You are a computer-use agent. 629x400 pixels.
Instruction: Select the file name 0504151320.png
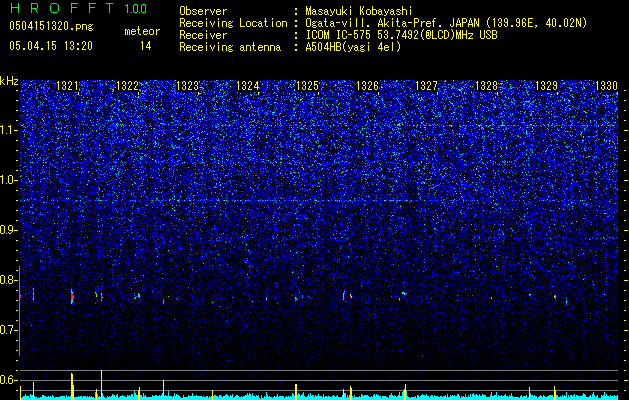(51, 27)
